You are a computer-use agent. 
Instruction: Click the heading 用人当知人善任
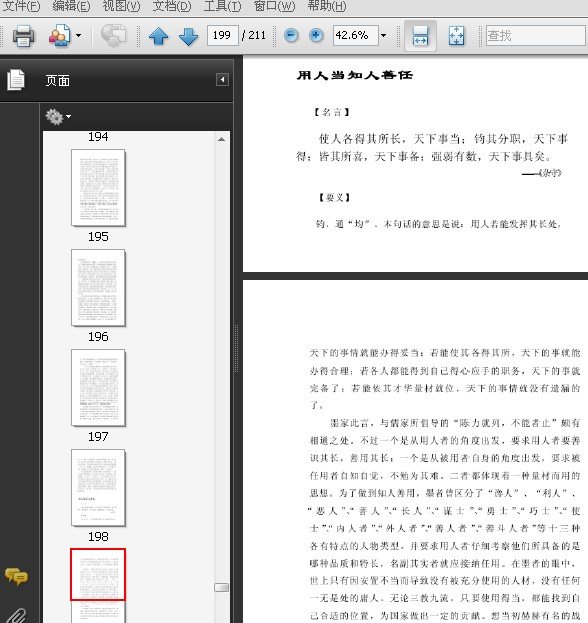pyautogui.click(x=354, y=75)
